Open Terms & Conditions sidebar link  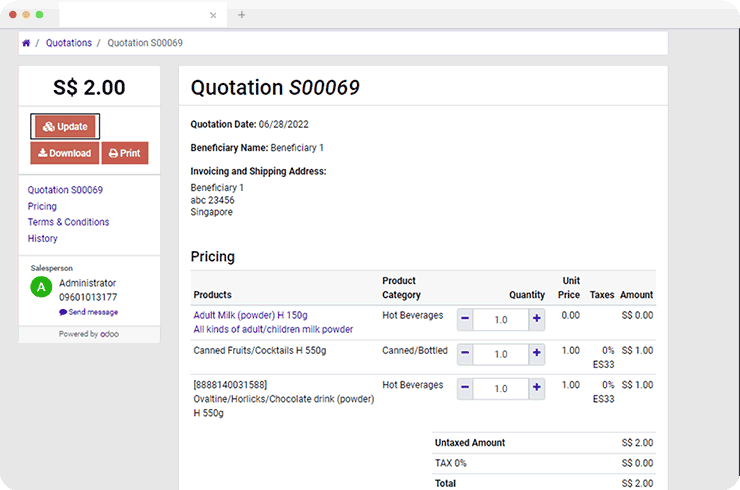(x=68, y=222)
